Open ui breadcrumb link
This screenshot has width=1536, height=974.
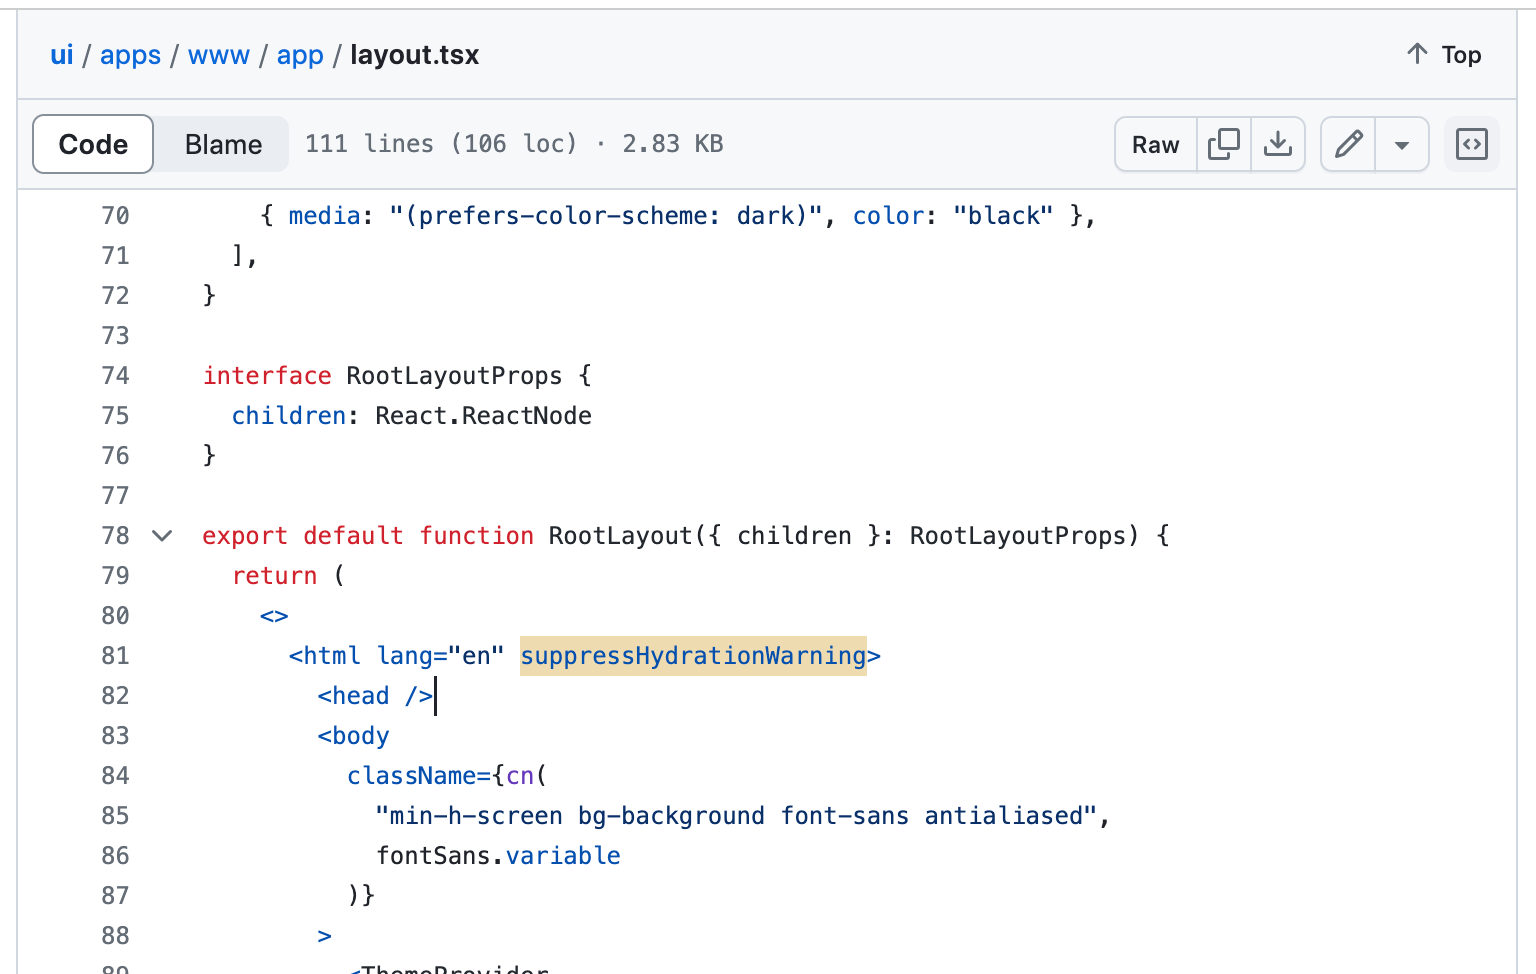62,55
